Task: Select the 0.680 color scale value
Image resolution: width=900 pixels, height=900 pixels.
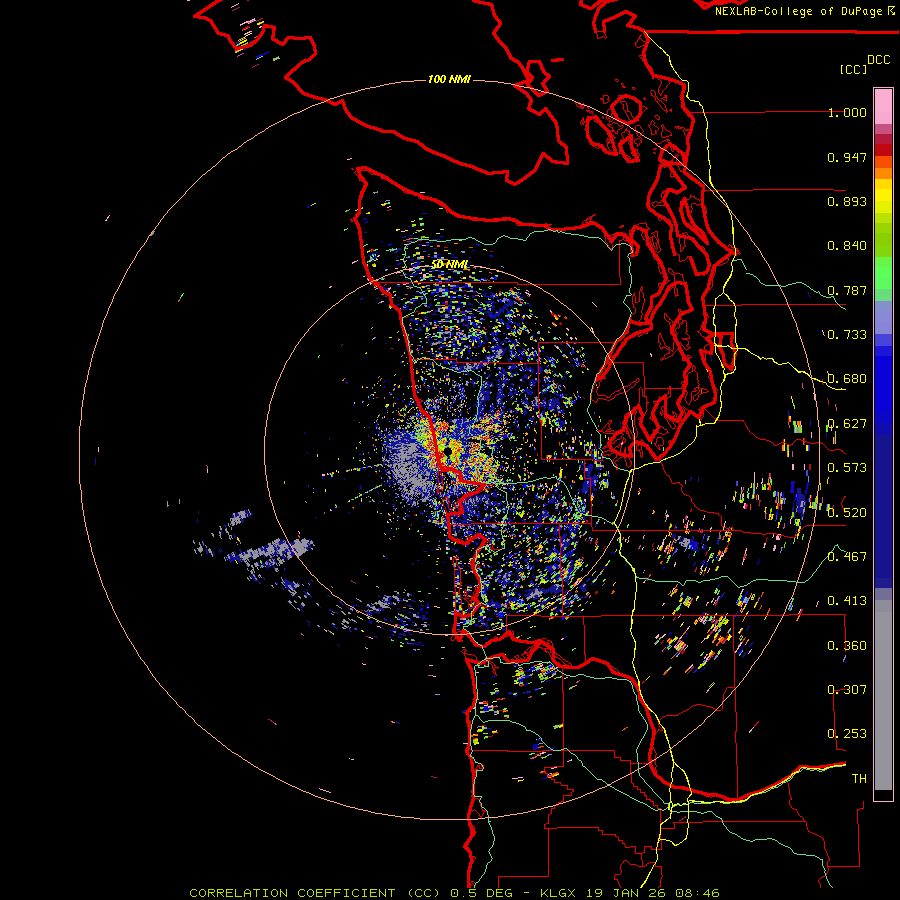Action: coord(847,379)
